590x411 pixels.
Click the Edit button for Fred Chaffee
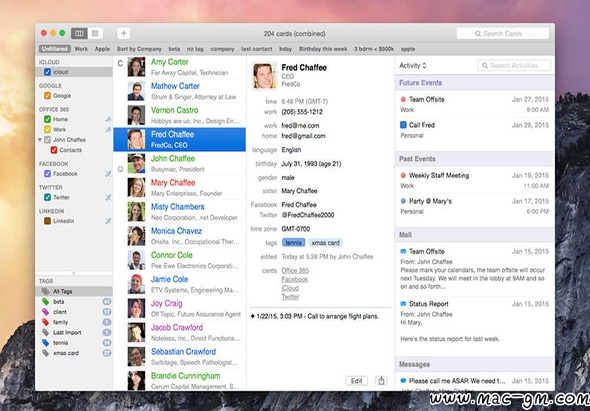pyautogui.click(x=356, y=381)
